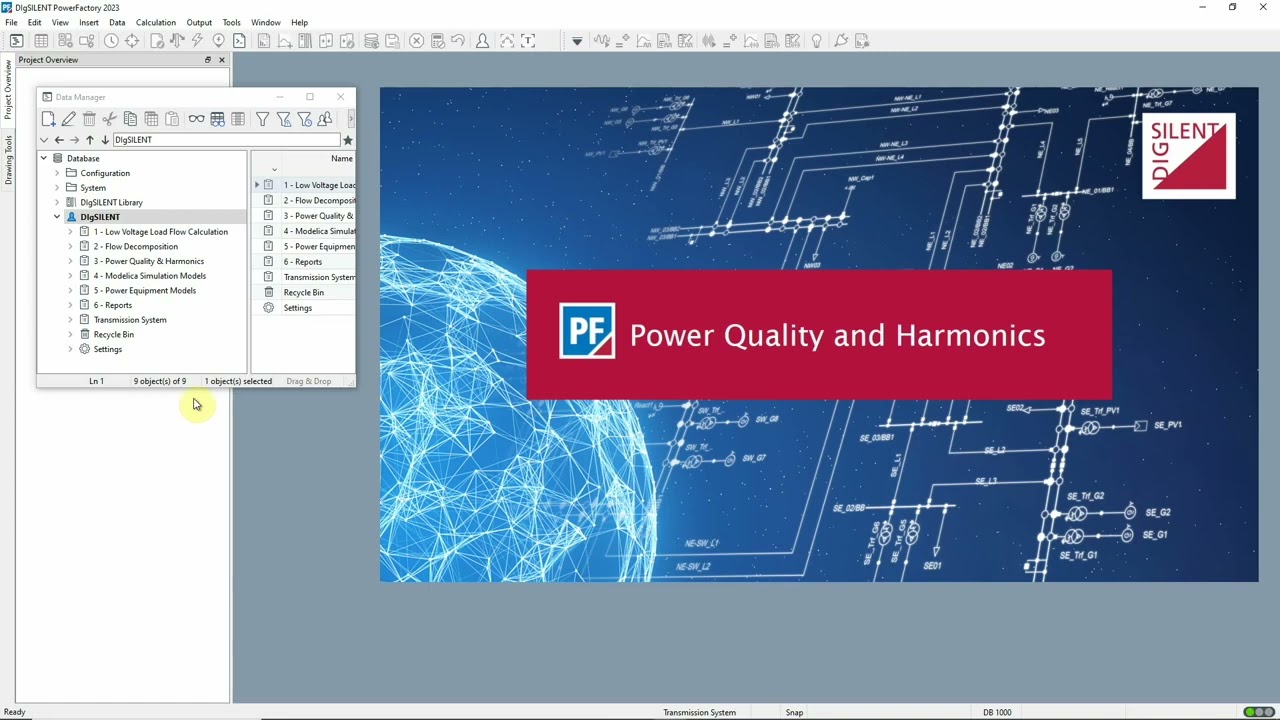1280x720 pixels.
Task: Select the Recycle Bin row in right list
Action: [x=303, y=293]
